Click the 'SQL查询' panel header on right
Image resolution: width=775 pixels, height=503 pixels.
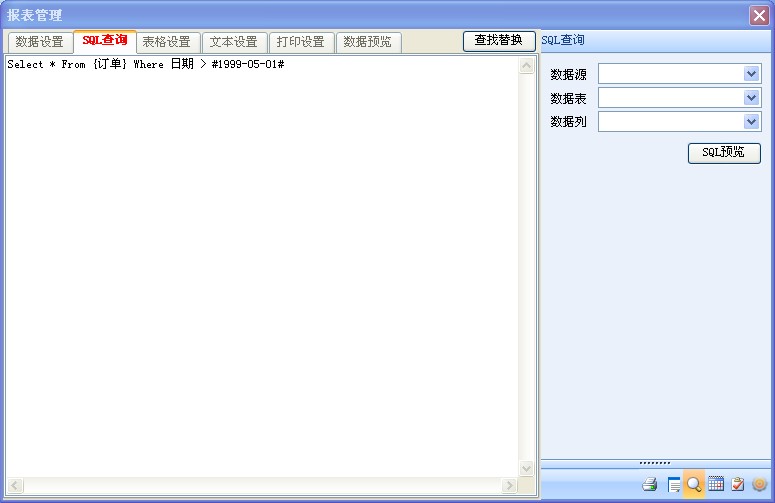[563, 40]
